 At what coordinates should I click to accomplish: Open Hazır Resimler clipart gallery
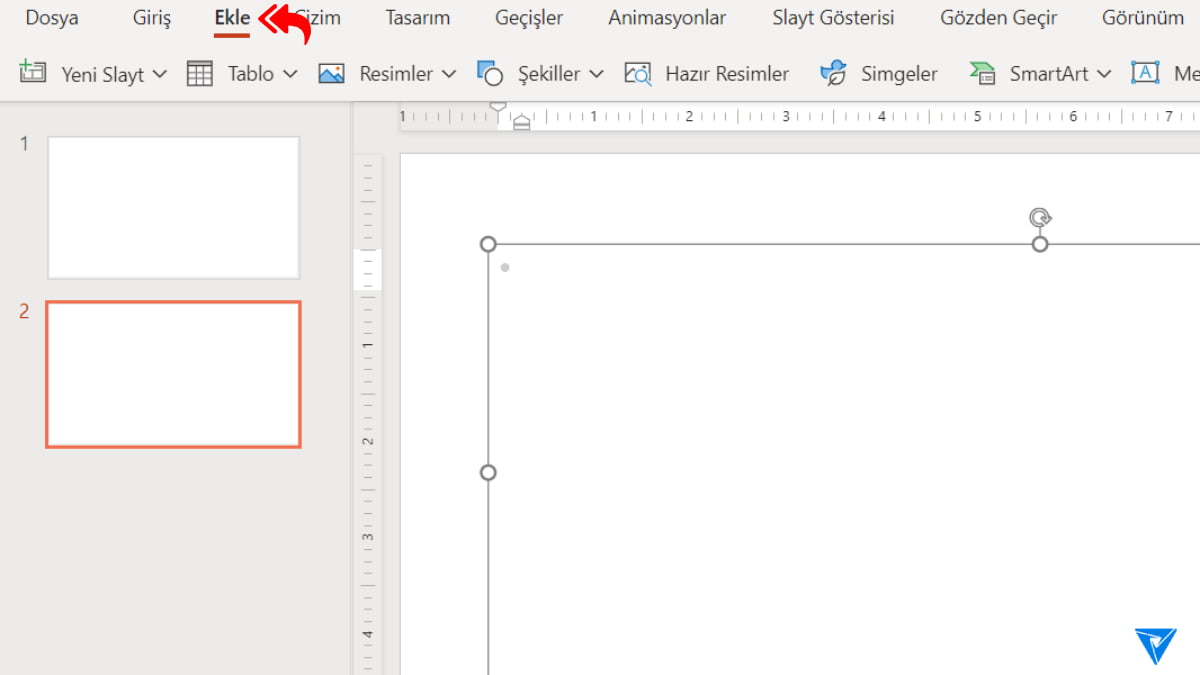click(637, 73)
